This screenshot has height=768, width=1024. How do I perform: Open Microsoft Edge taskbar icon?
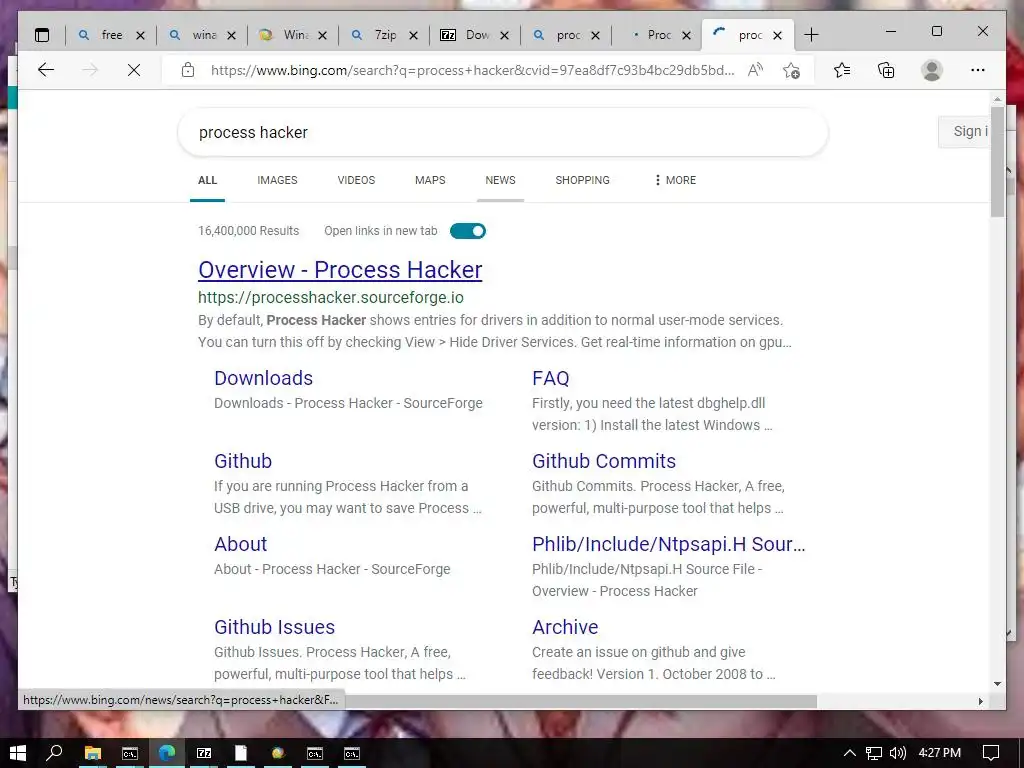[x=167, y=753]
